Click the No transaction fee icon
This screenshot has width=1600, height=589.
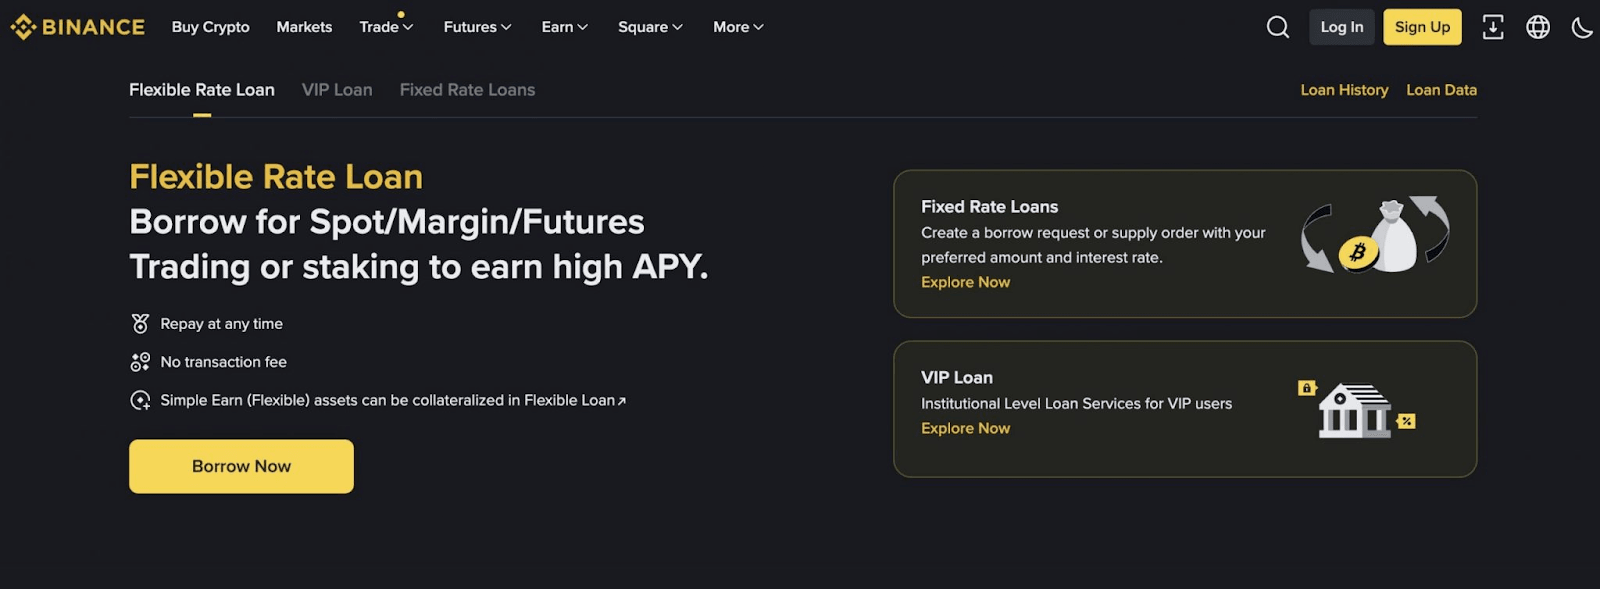(140, 362)
